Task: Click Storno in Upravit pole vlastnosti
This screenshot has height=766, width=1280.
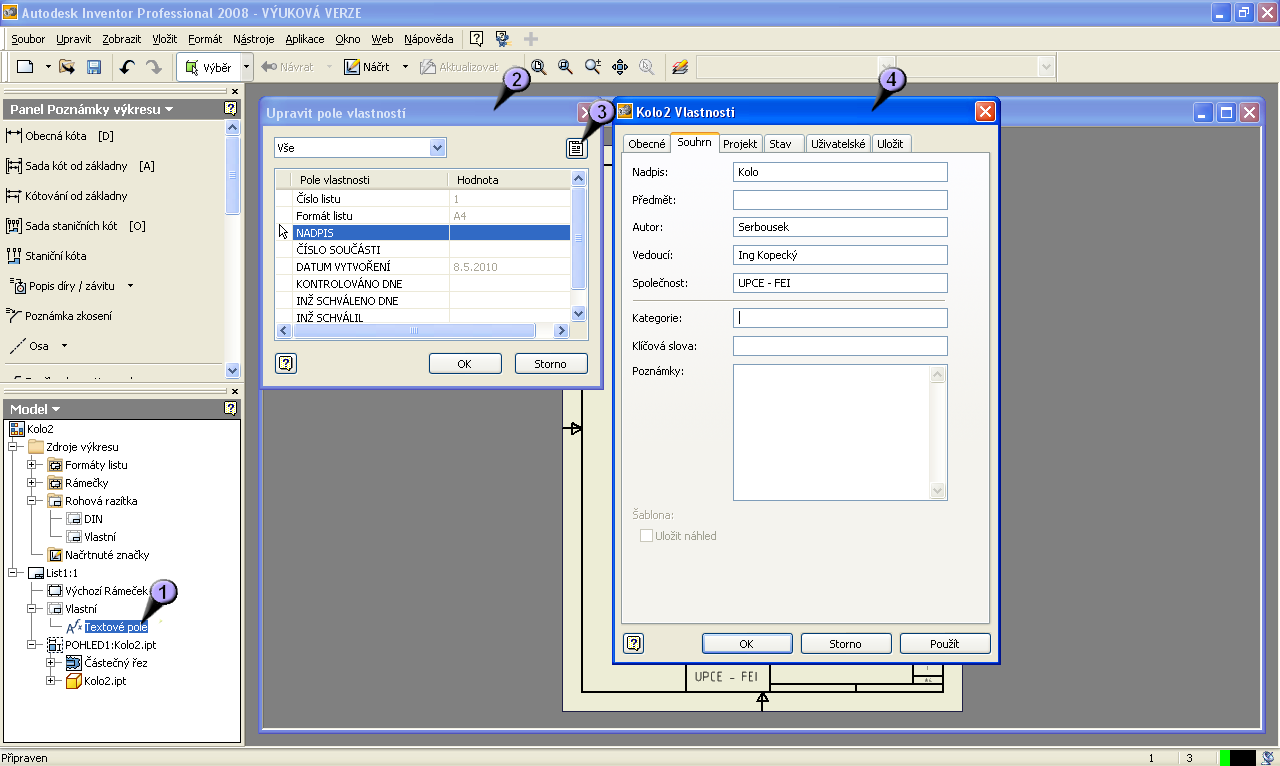Action: click(x=550, y=364)
